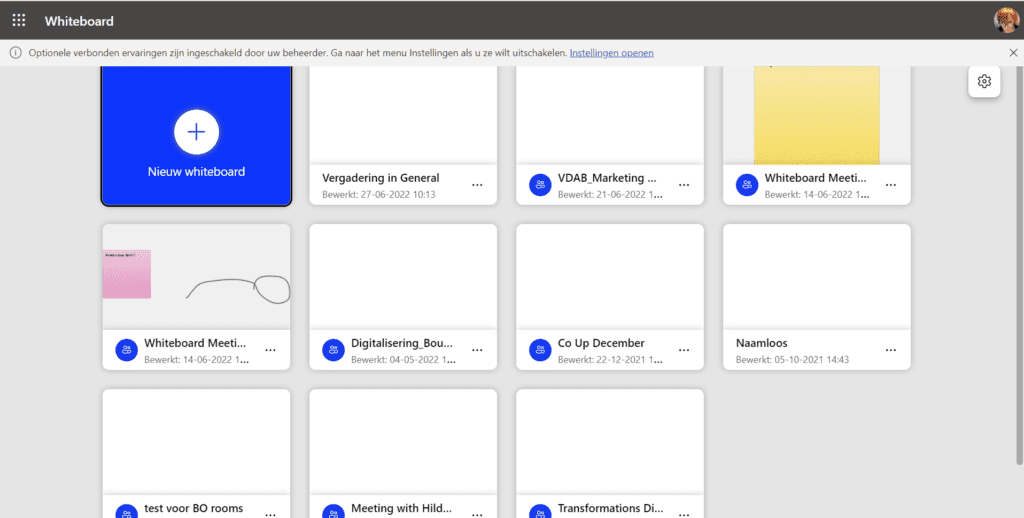
Task: Click the Bewerkt: 22-12-2021 date text
Action: 610,360
